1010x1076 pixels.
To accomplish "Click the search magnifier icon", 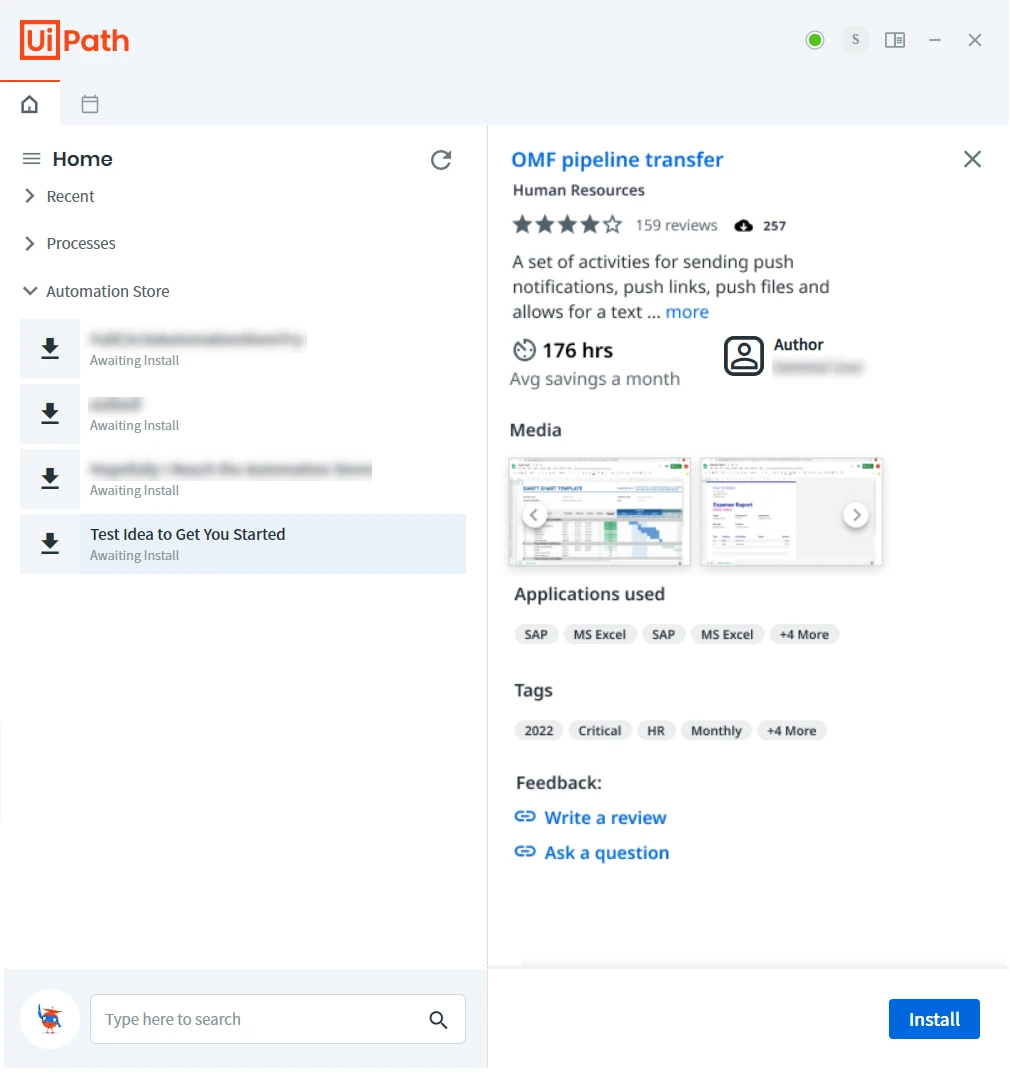I will (x=438, y=1020).
